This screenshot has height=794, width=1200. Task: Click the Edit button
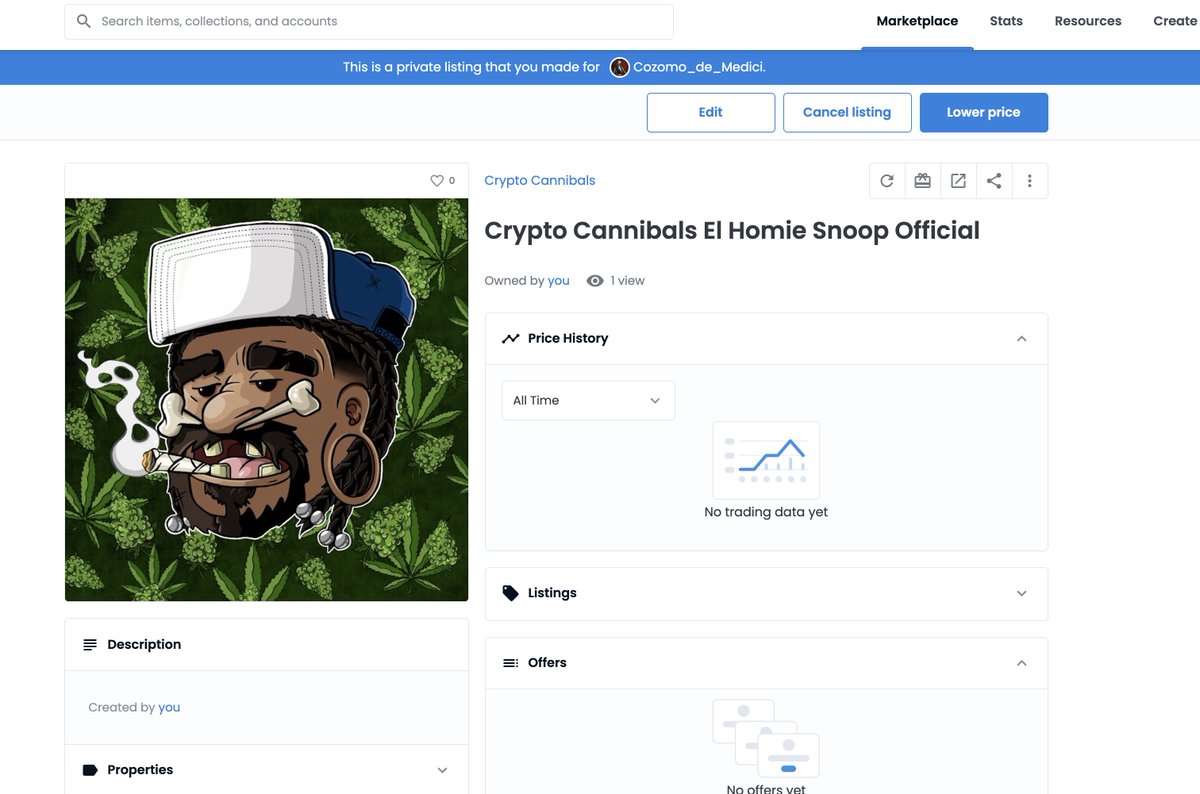point(711,112)
